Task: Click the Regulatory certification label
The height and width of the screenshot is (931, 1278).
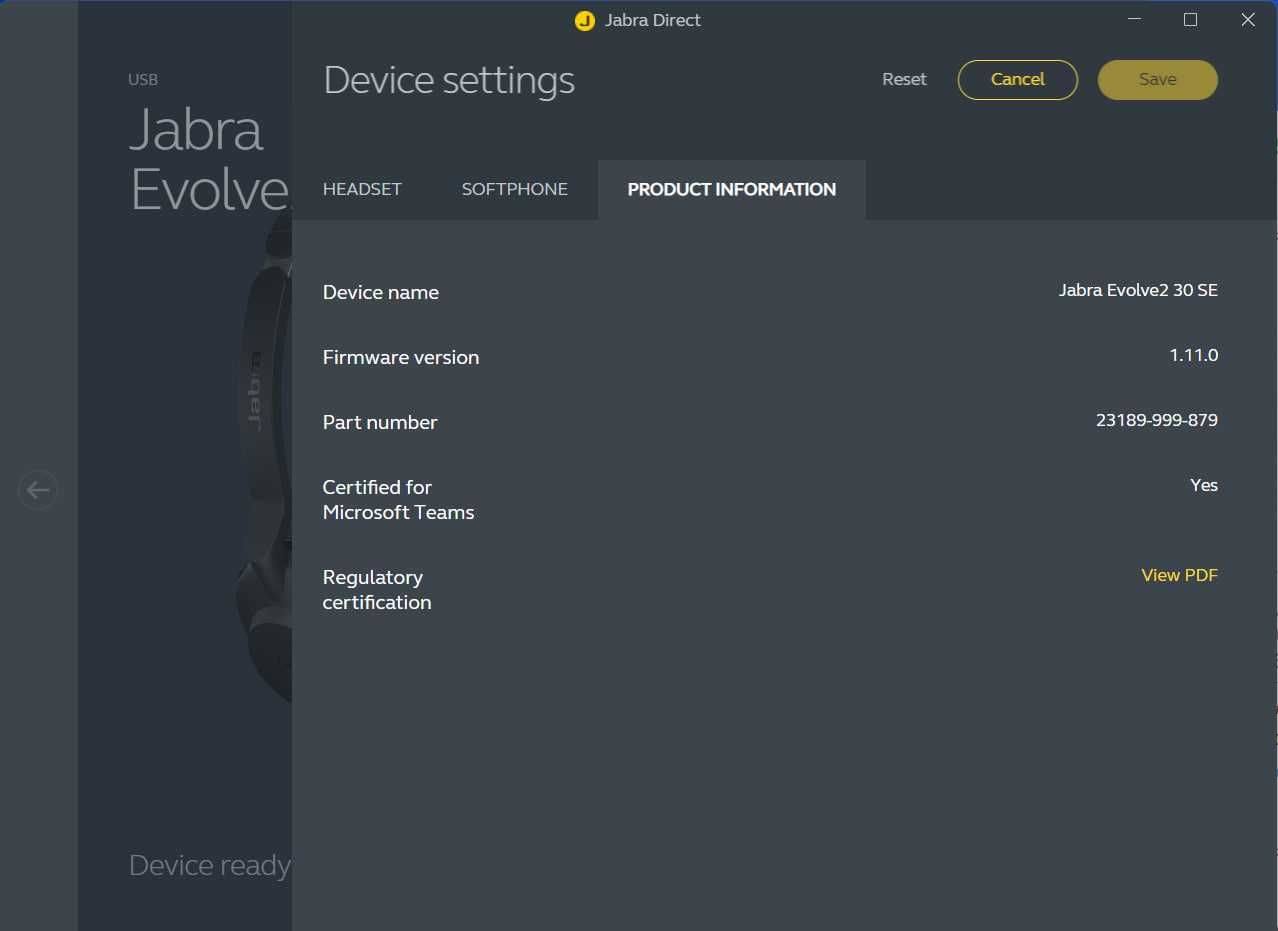Action: click(x=376, y=590)
